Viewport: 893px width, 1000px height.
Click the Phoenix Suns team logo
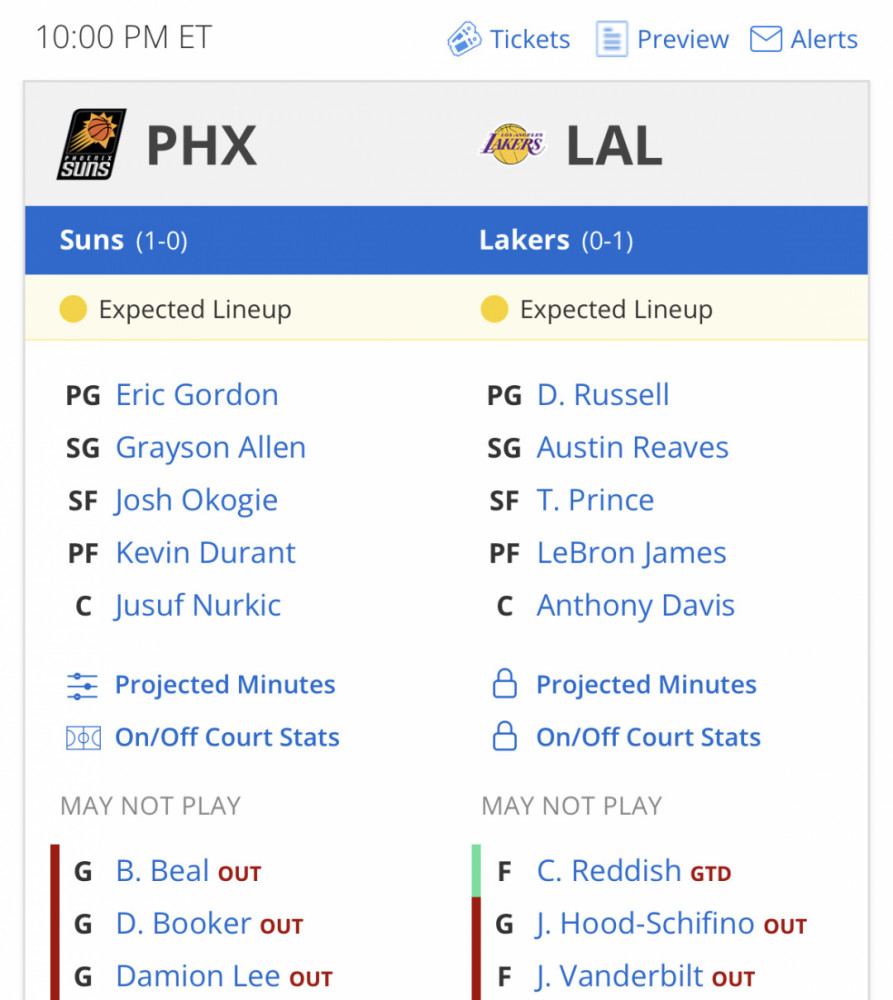pyautogui.click(x=91, y=144)
